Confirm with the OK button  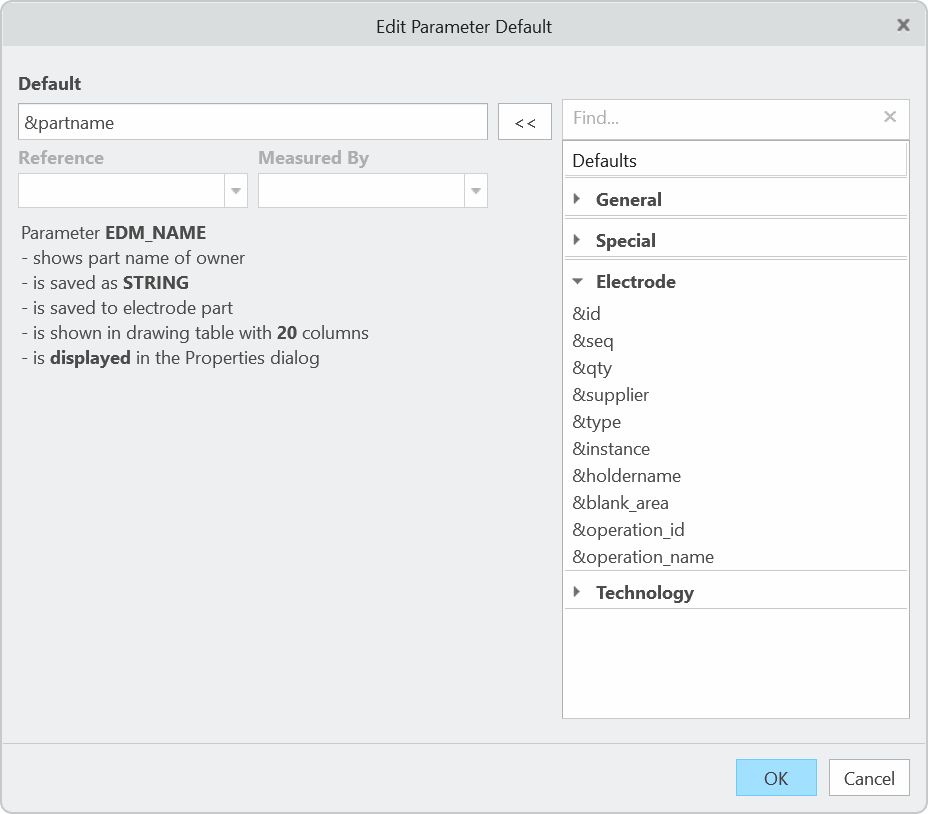point(776,778)
